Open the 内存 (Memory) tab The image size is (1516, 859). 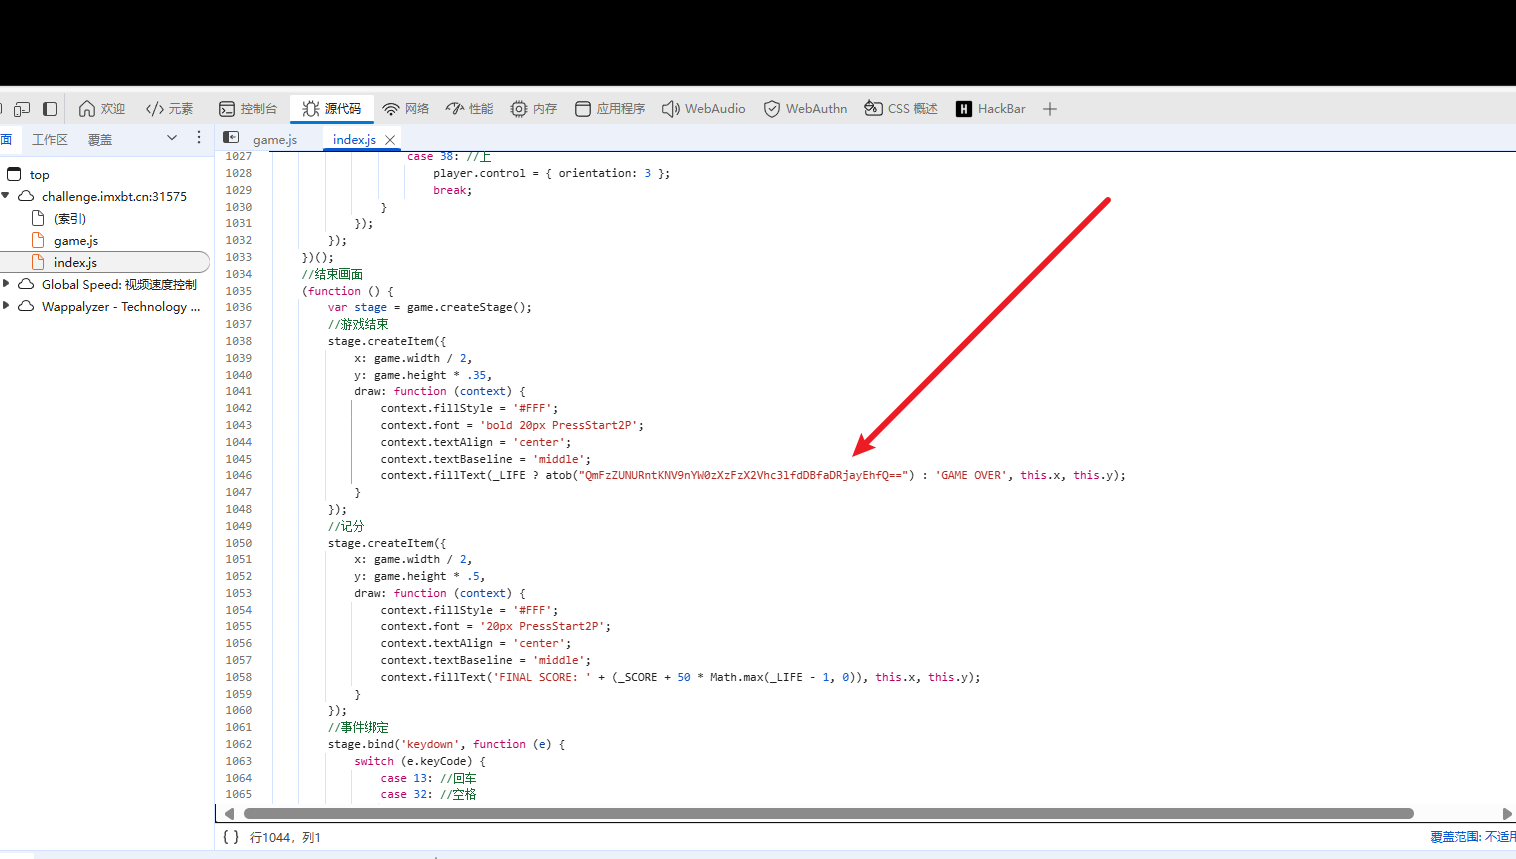[534, 109]
